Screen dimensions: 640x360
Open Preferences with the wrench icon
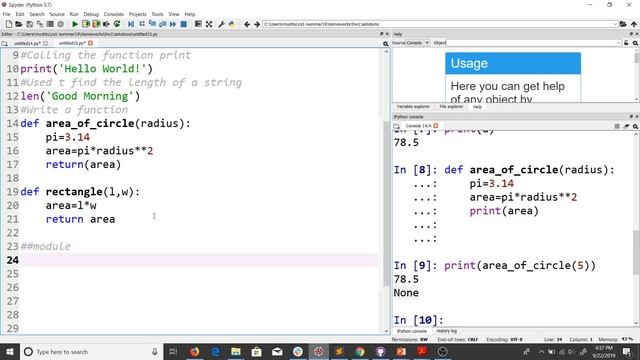click(222, 24)
